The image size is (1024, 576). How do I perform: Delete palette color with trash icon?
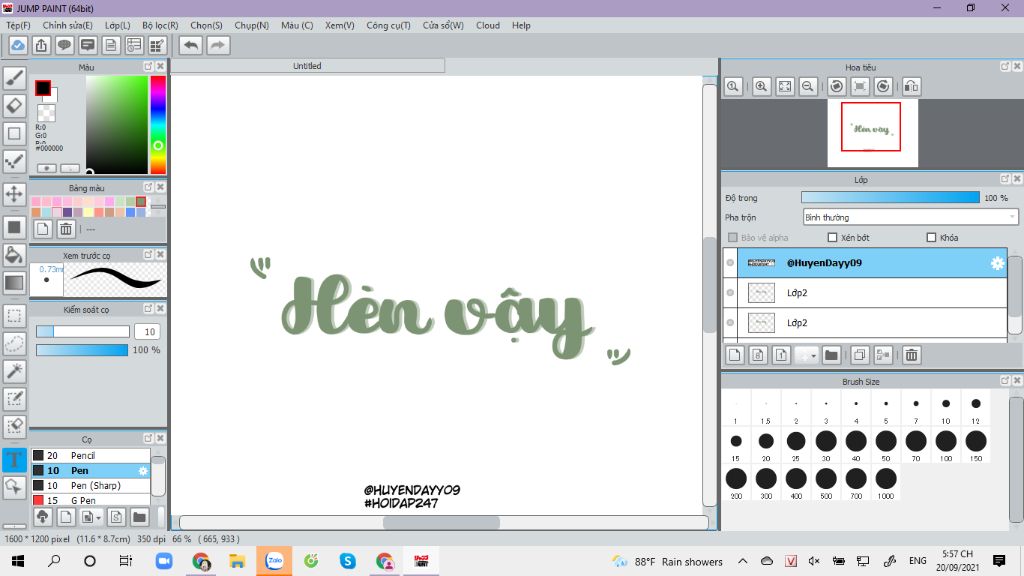pos(66,229)
